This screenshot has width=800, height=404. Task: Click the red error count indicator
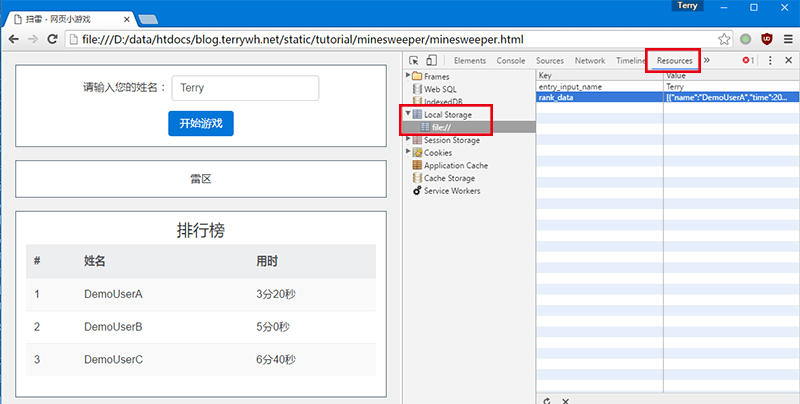click(748, 60)
